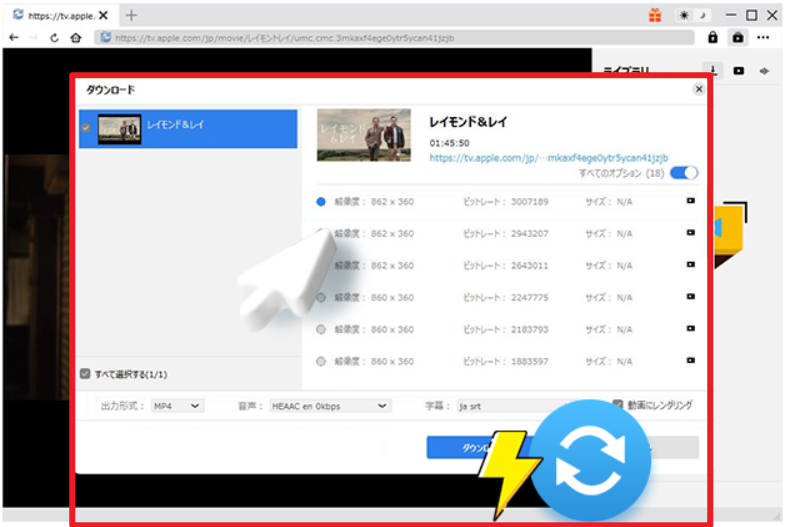This screenshot has width=785, height=527.
Task: Click the bag icon beside the padlock
Action: (x=737, y=38)
